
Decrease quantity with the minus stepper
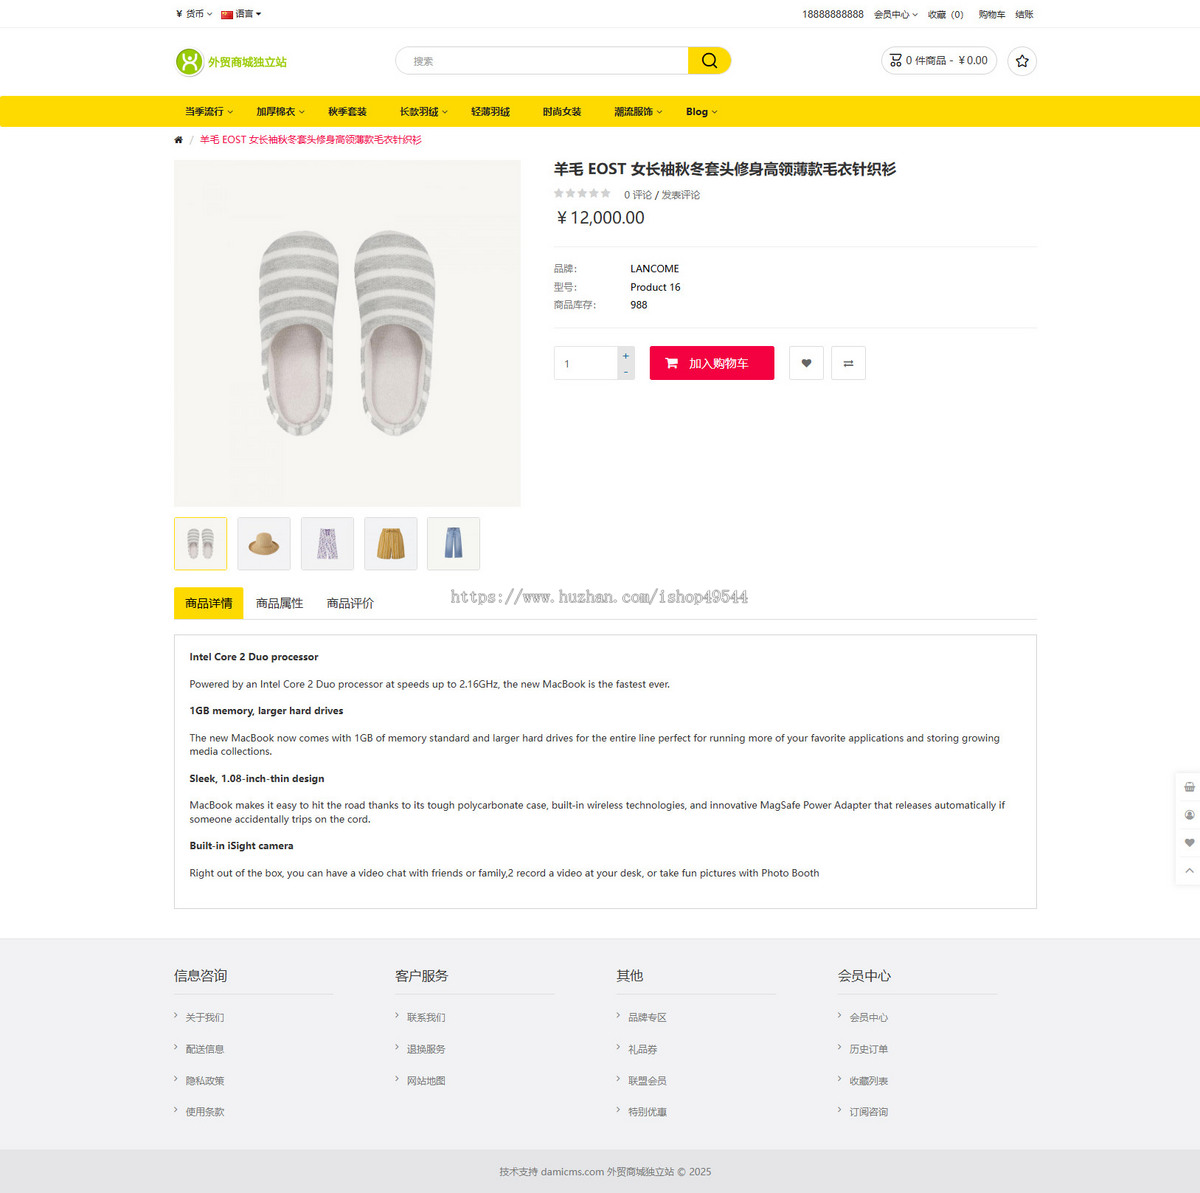tap(626, 372)
